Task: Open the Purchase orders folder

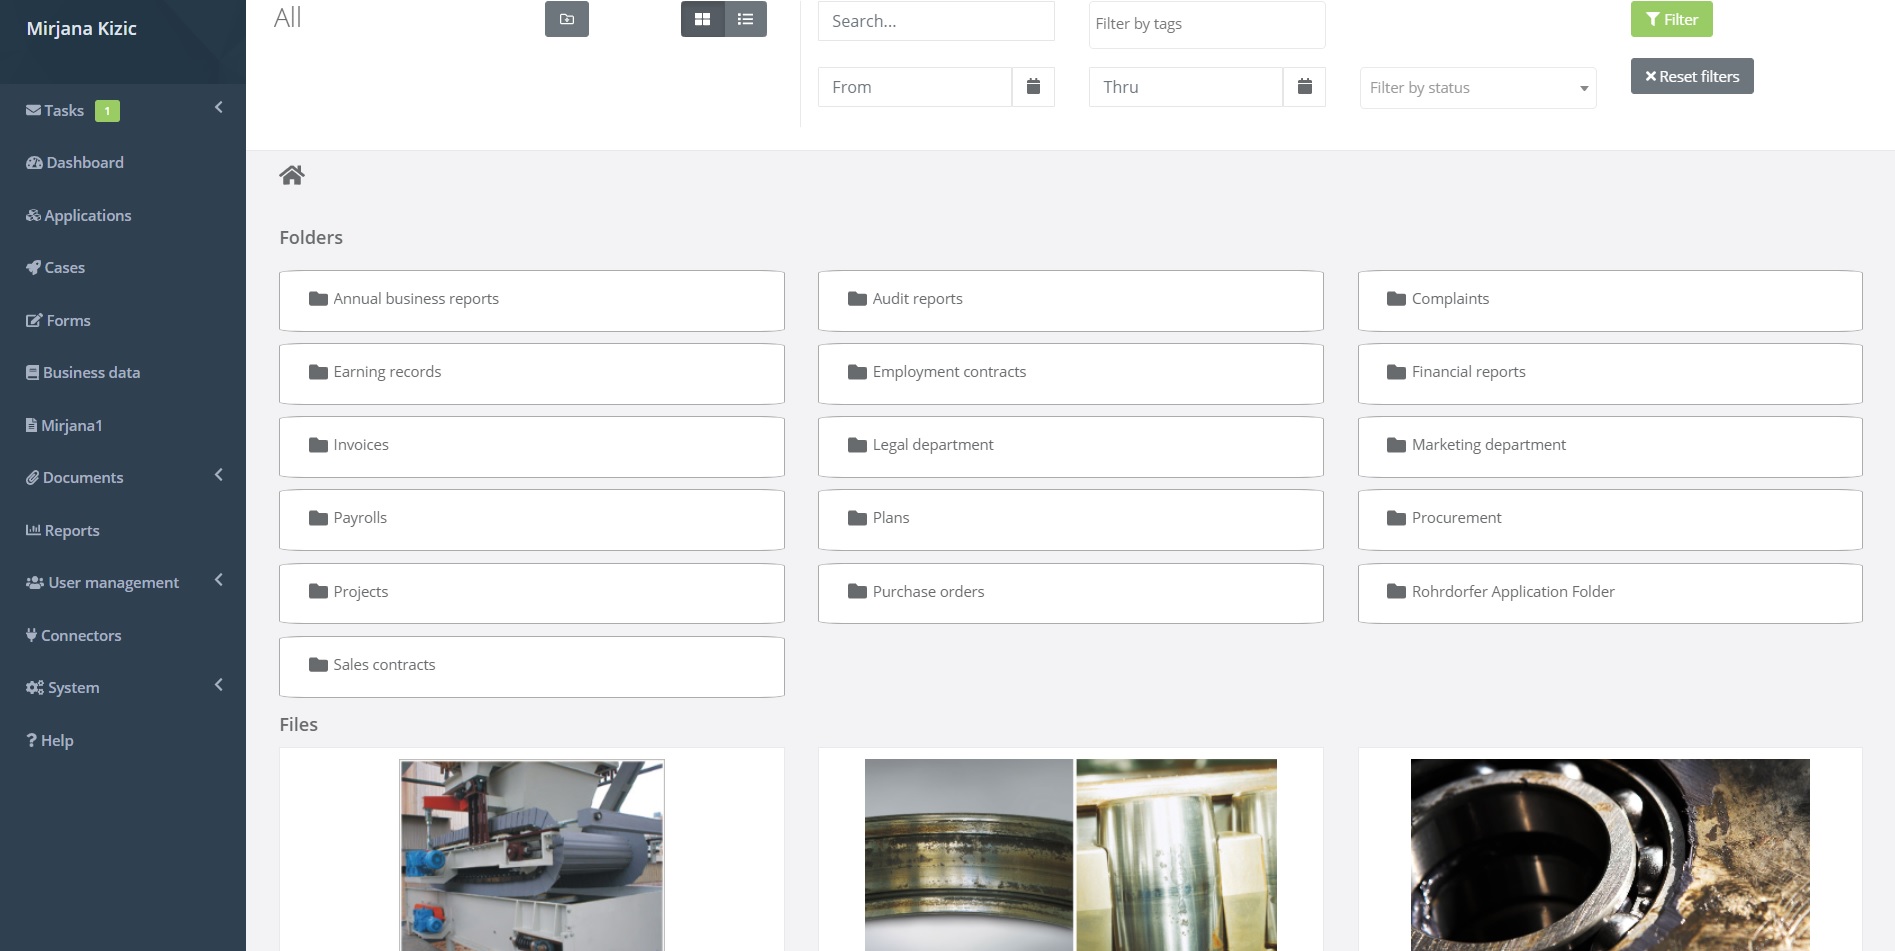Action: coord(1071,594)
